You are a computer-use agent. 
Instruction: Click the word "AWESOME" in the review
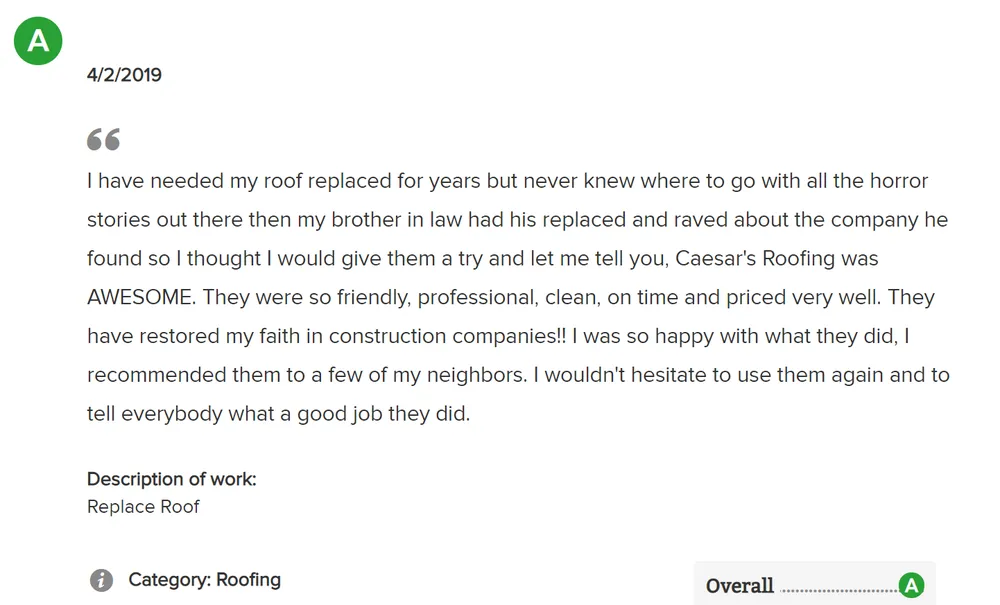pos(141,298)
